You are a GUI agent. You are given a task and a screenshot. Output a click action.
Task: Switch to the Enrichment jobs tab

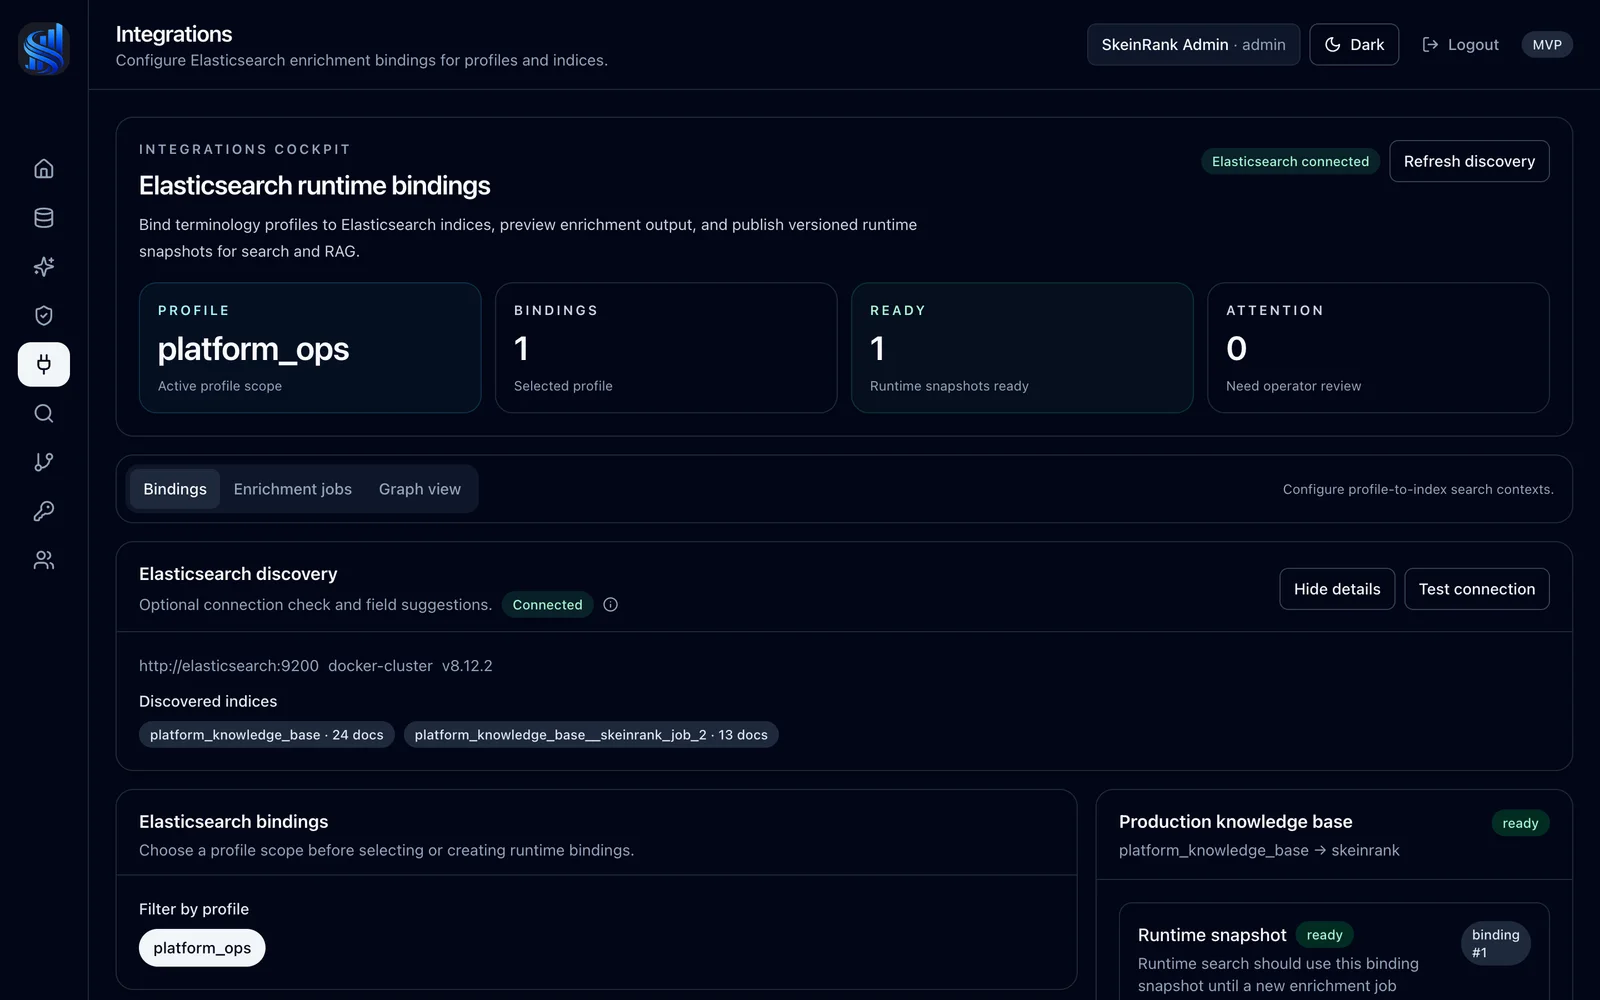(293, 489)
